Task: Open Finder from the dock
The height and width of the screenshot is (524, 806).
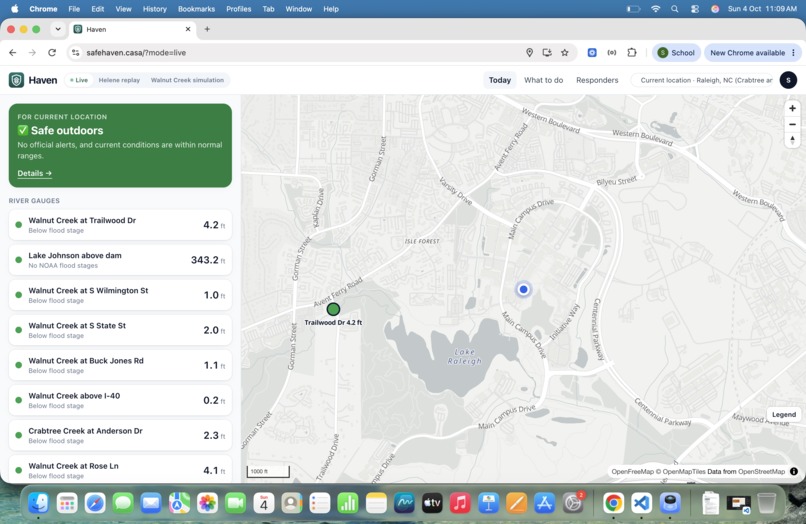Action: 39,503
